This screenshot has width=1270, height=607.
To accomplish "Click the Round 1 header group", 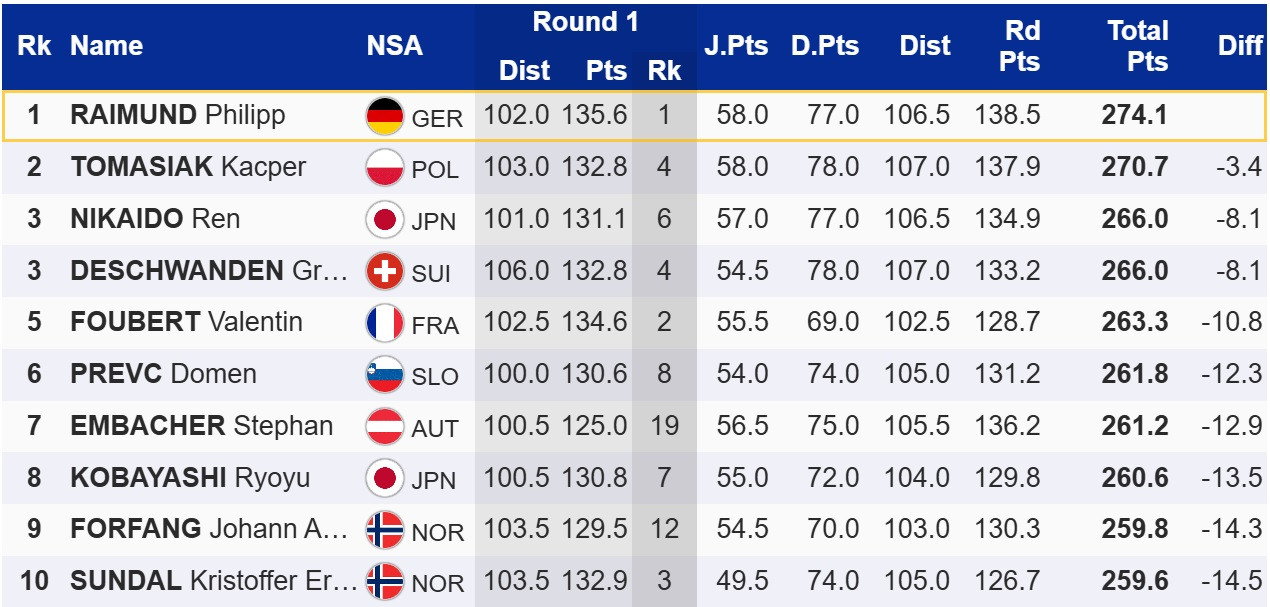I will pyautogui.click(x=585, y=22).
